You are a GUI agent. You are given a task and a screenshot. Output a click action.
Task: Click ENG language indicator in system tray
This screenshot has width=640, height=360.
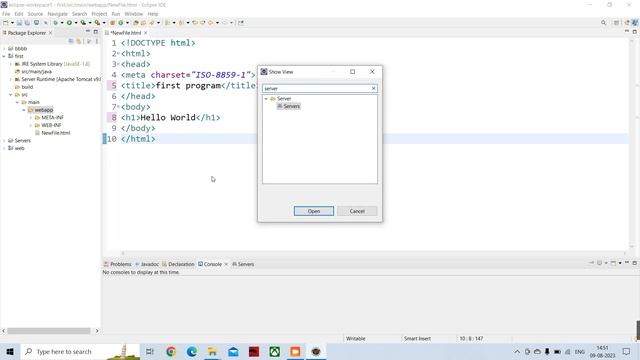coord(580,351)
